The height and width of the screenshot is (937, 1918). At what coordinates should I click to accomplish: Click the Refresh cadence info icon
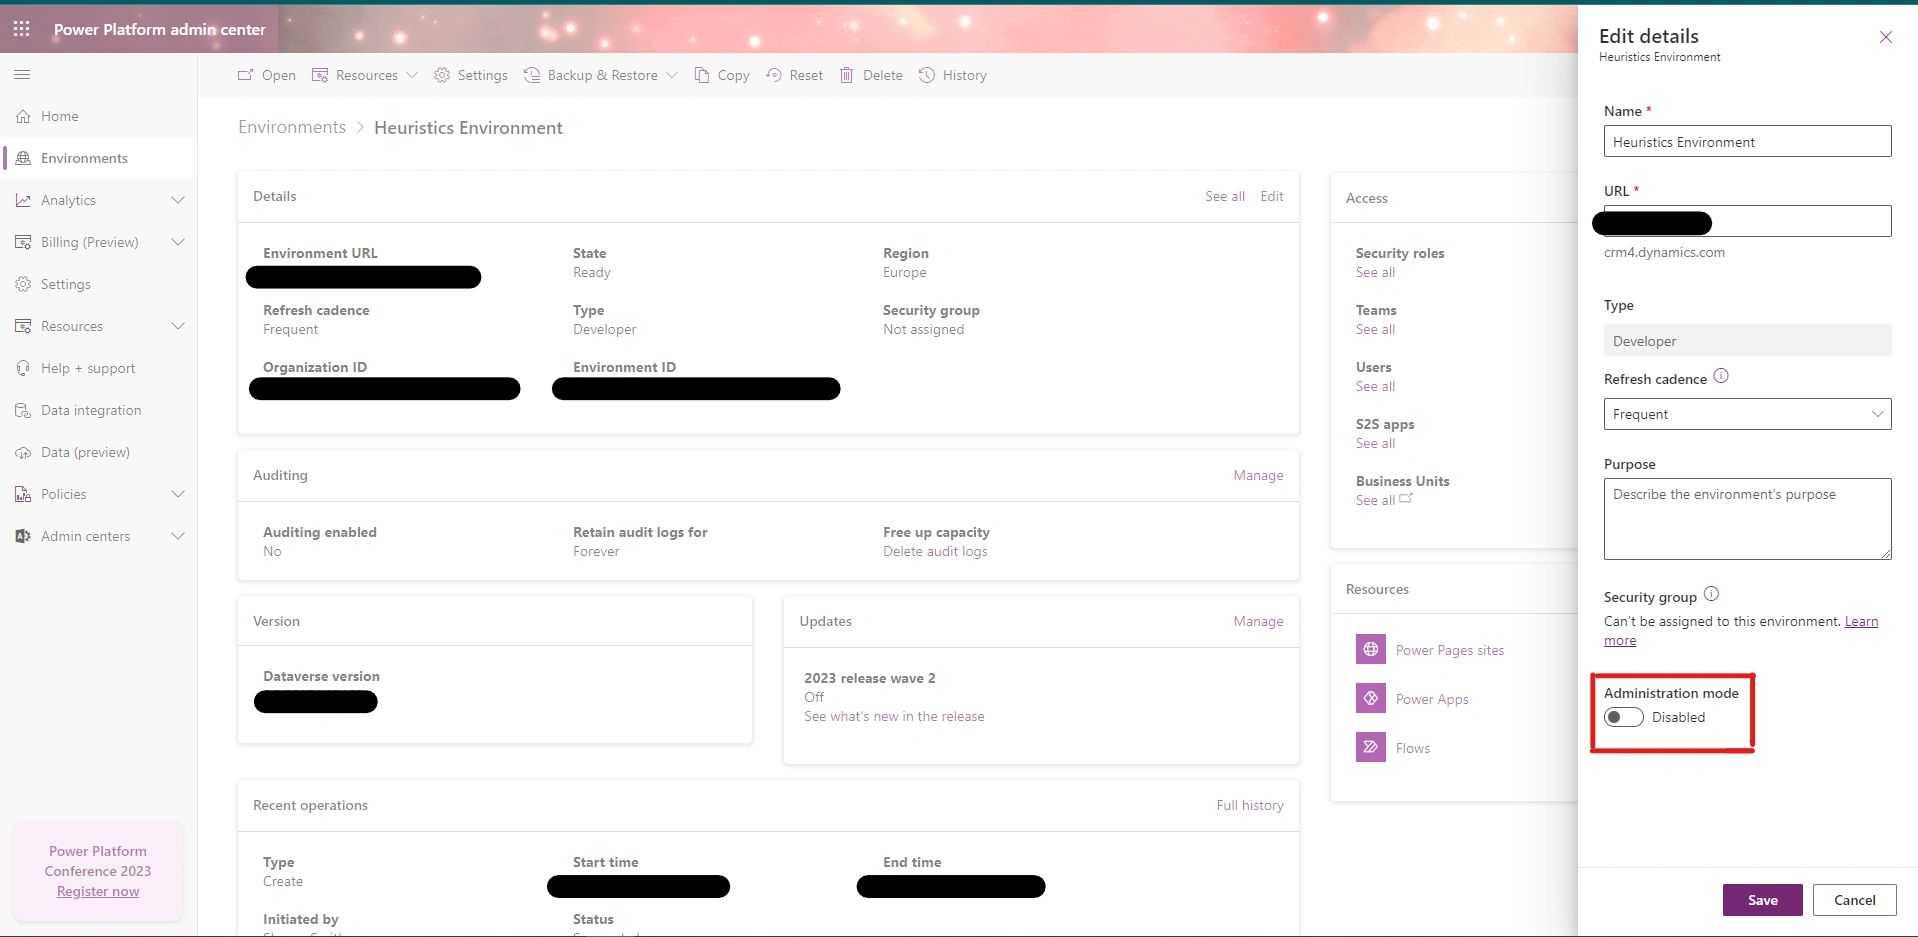(x=1721, y=377)
